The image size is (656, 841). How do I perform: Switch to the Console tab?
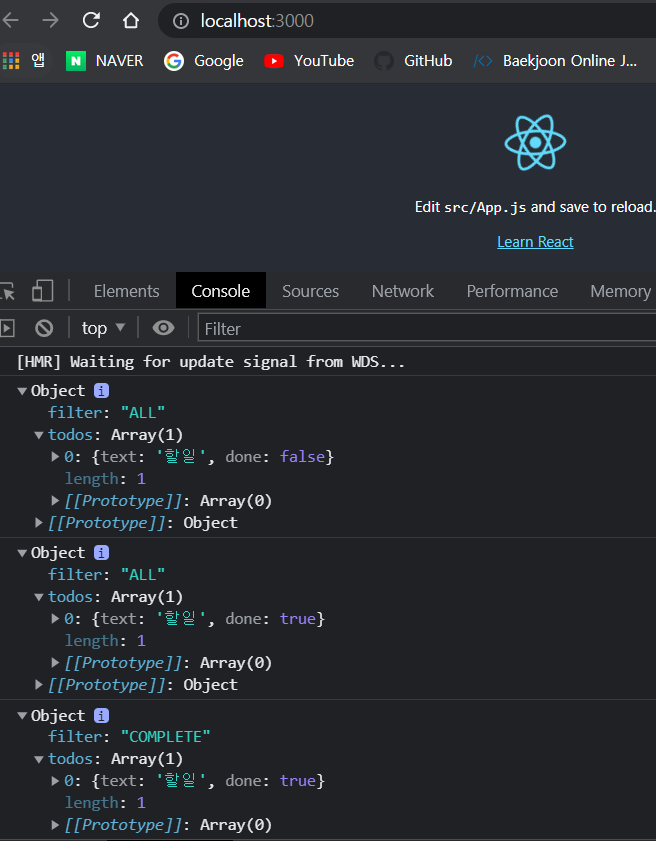[220, 290]
